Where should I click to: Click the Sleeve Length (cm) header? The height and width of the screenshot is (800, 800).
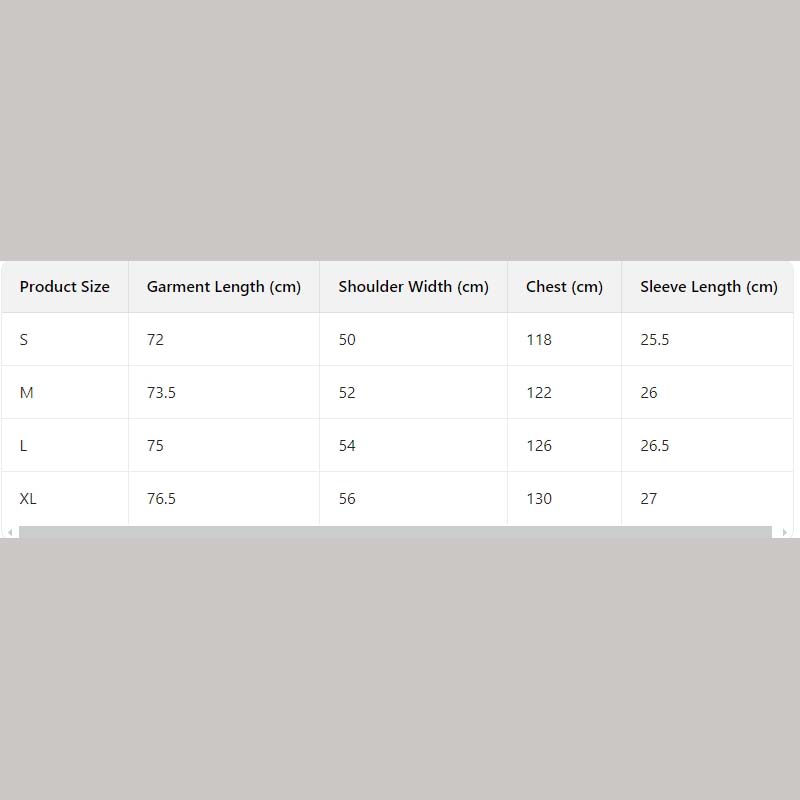708,287
